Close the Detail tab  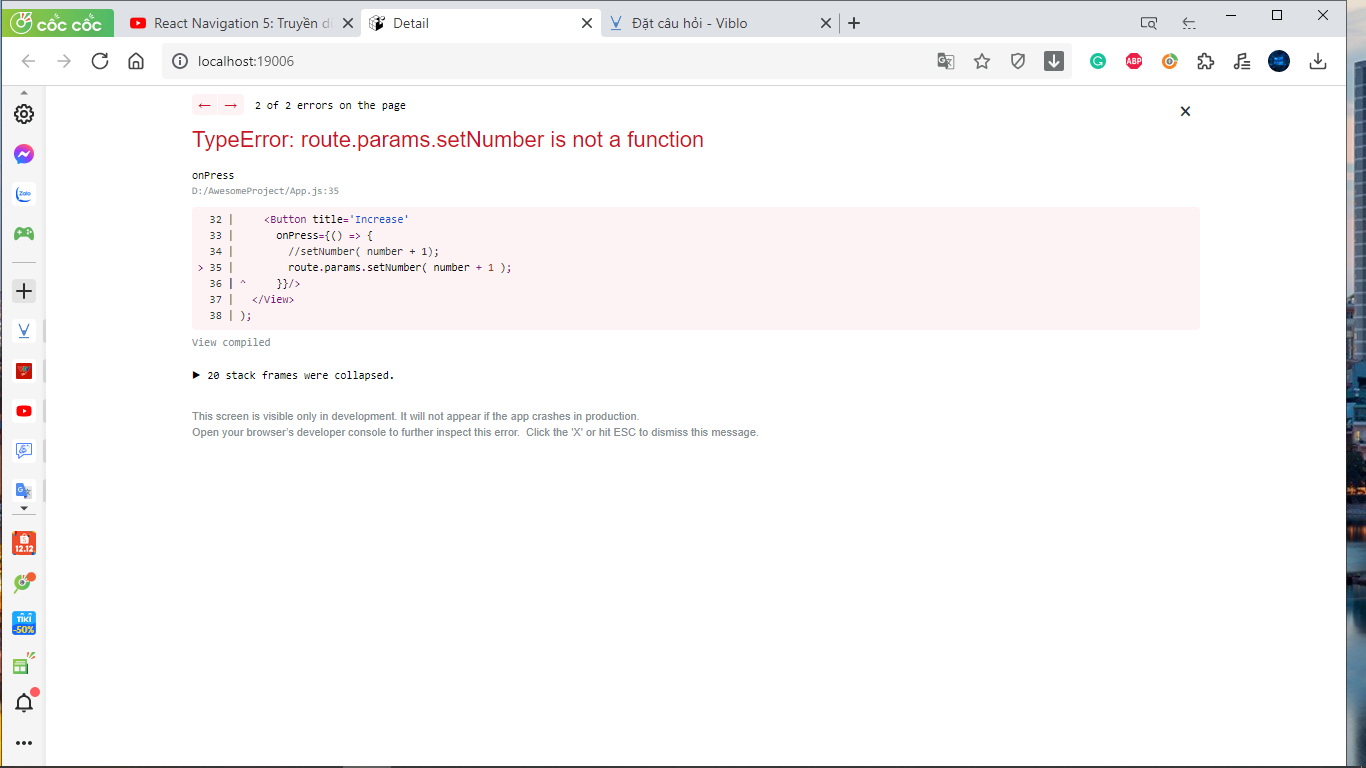(x=587, y=23)
